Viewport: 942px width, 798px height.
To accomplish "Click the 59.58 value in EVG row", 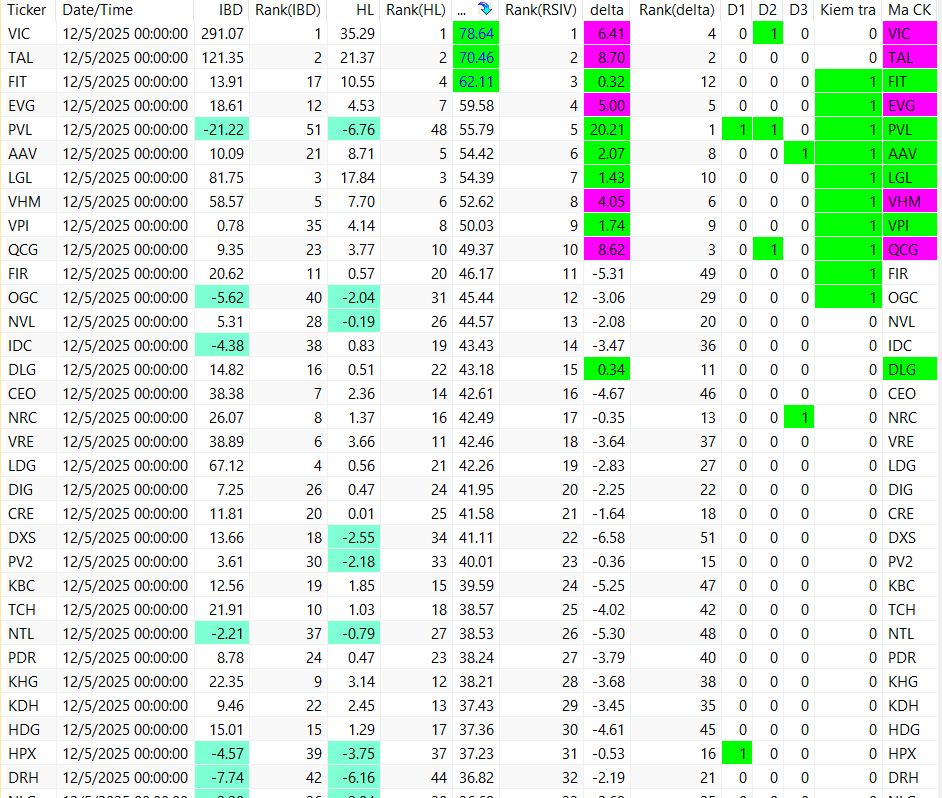I will pos(476,106).
